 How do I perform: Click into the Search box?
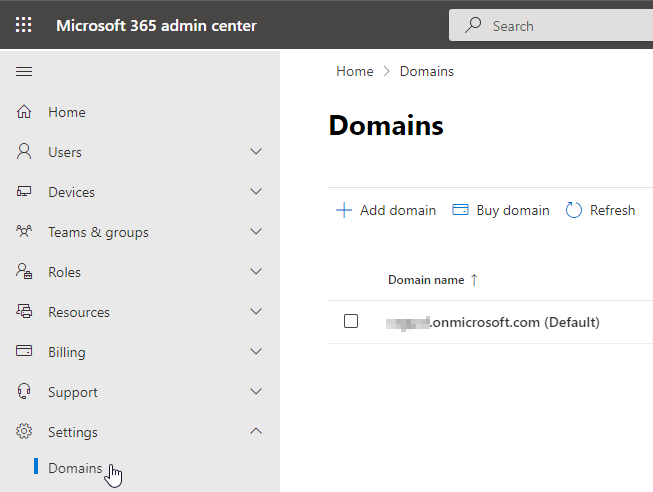551,25
